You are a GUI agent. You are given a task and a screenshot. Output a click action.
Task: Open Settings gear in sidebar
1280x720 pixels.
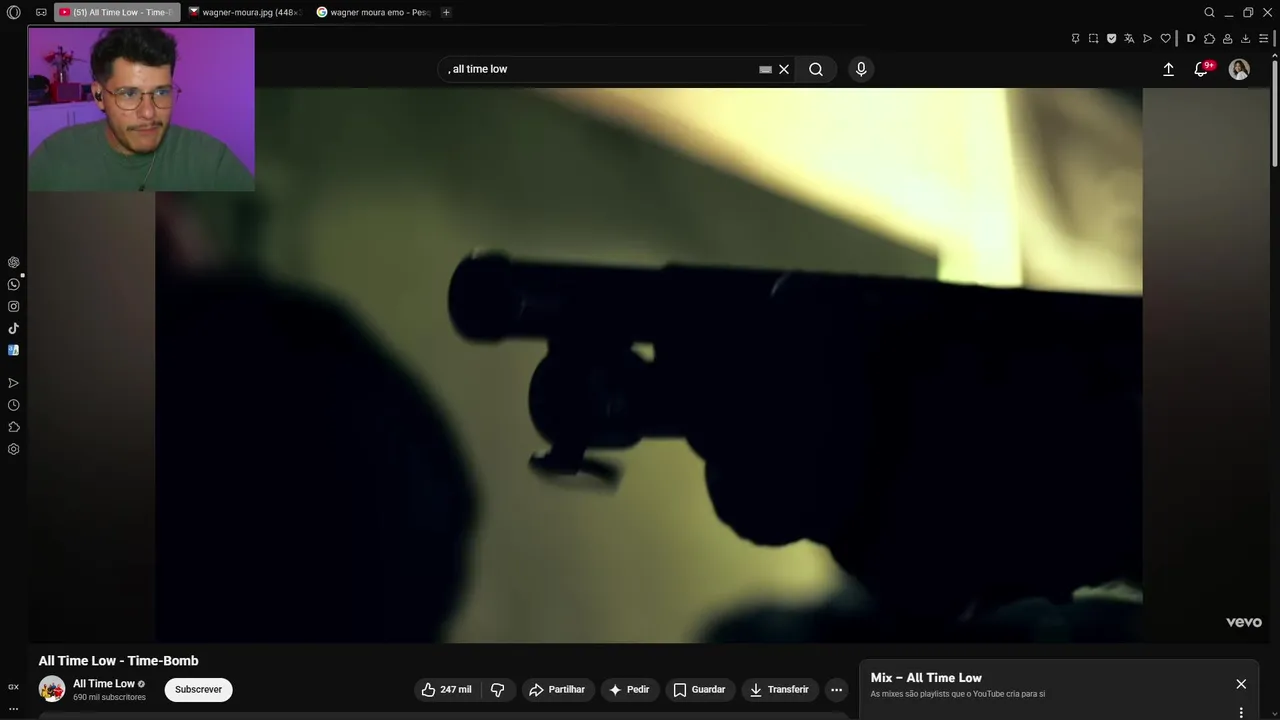[14, 449]
